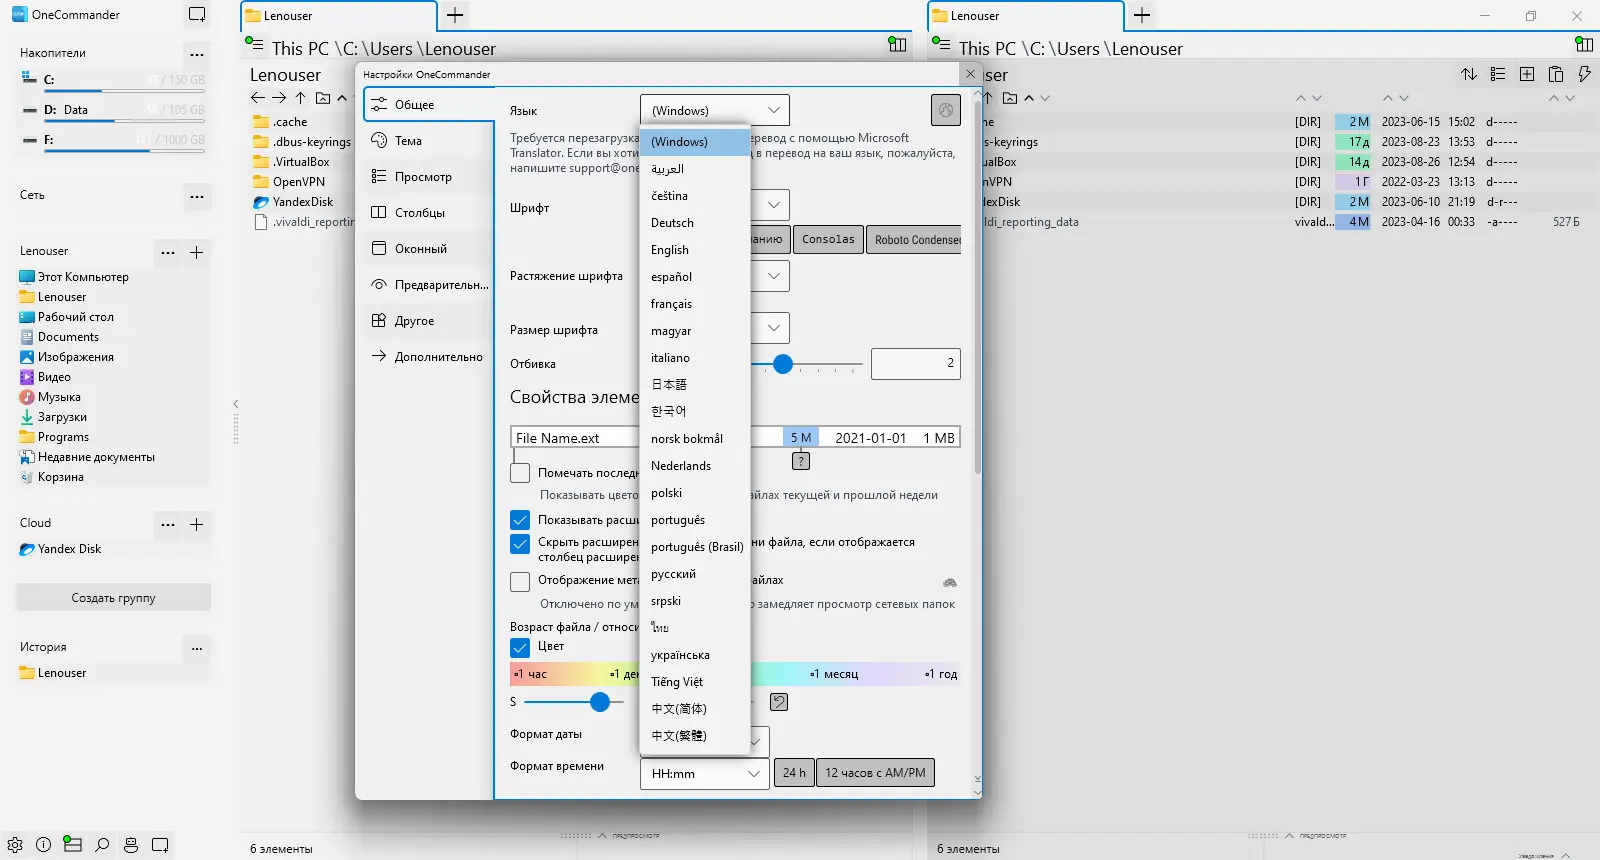Choose Deutsch from the language list
The height and width of the screenshot is (860, 1600).
[694, 223]
